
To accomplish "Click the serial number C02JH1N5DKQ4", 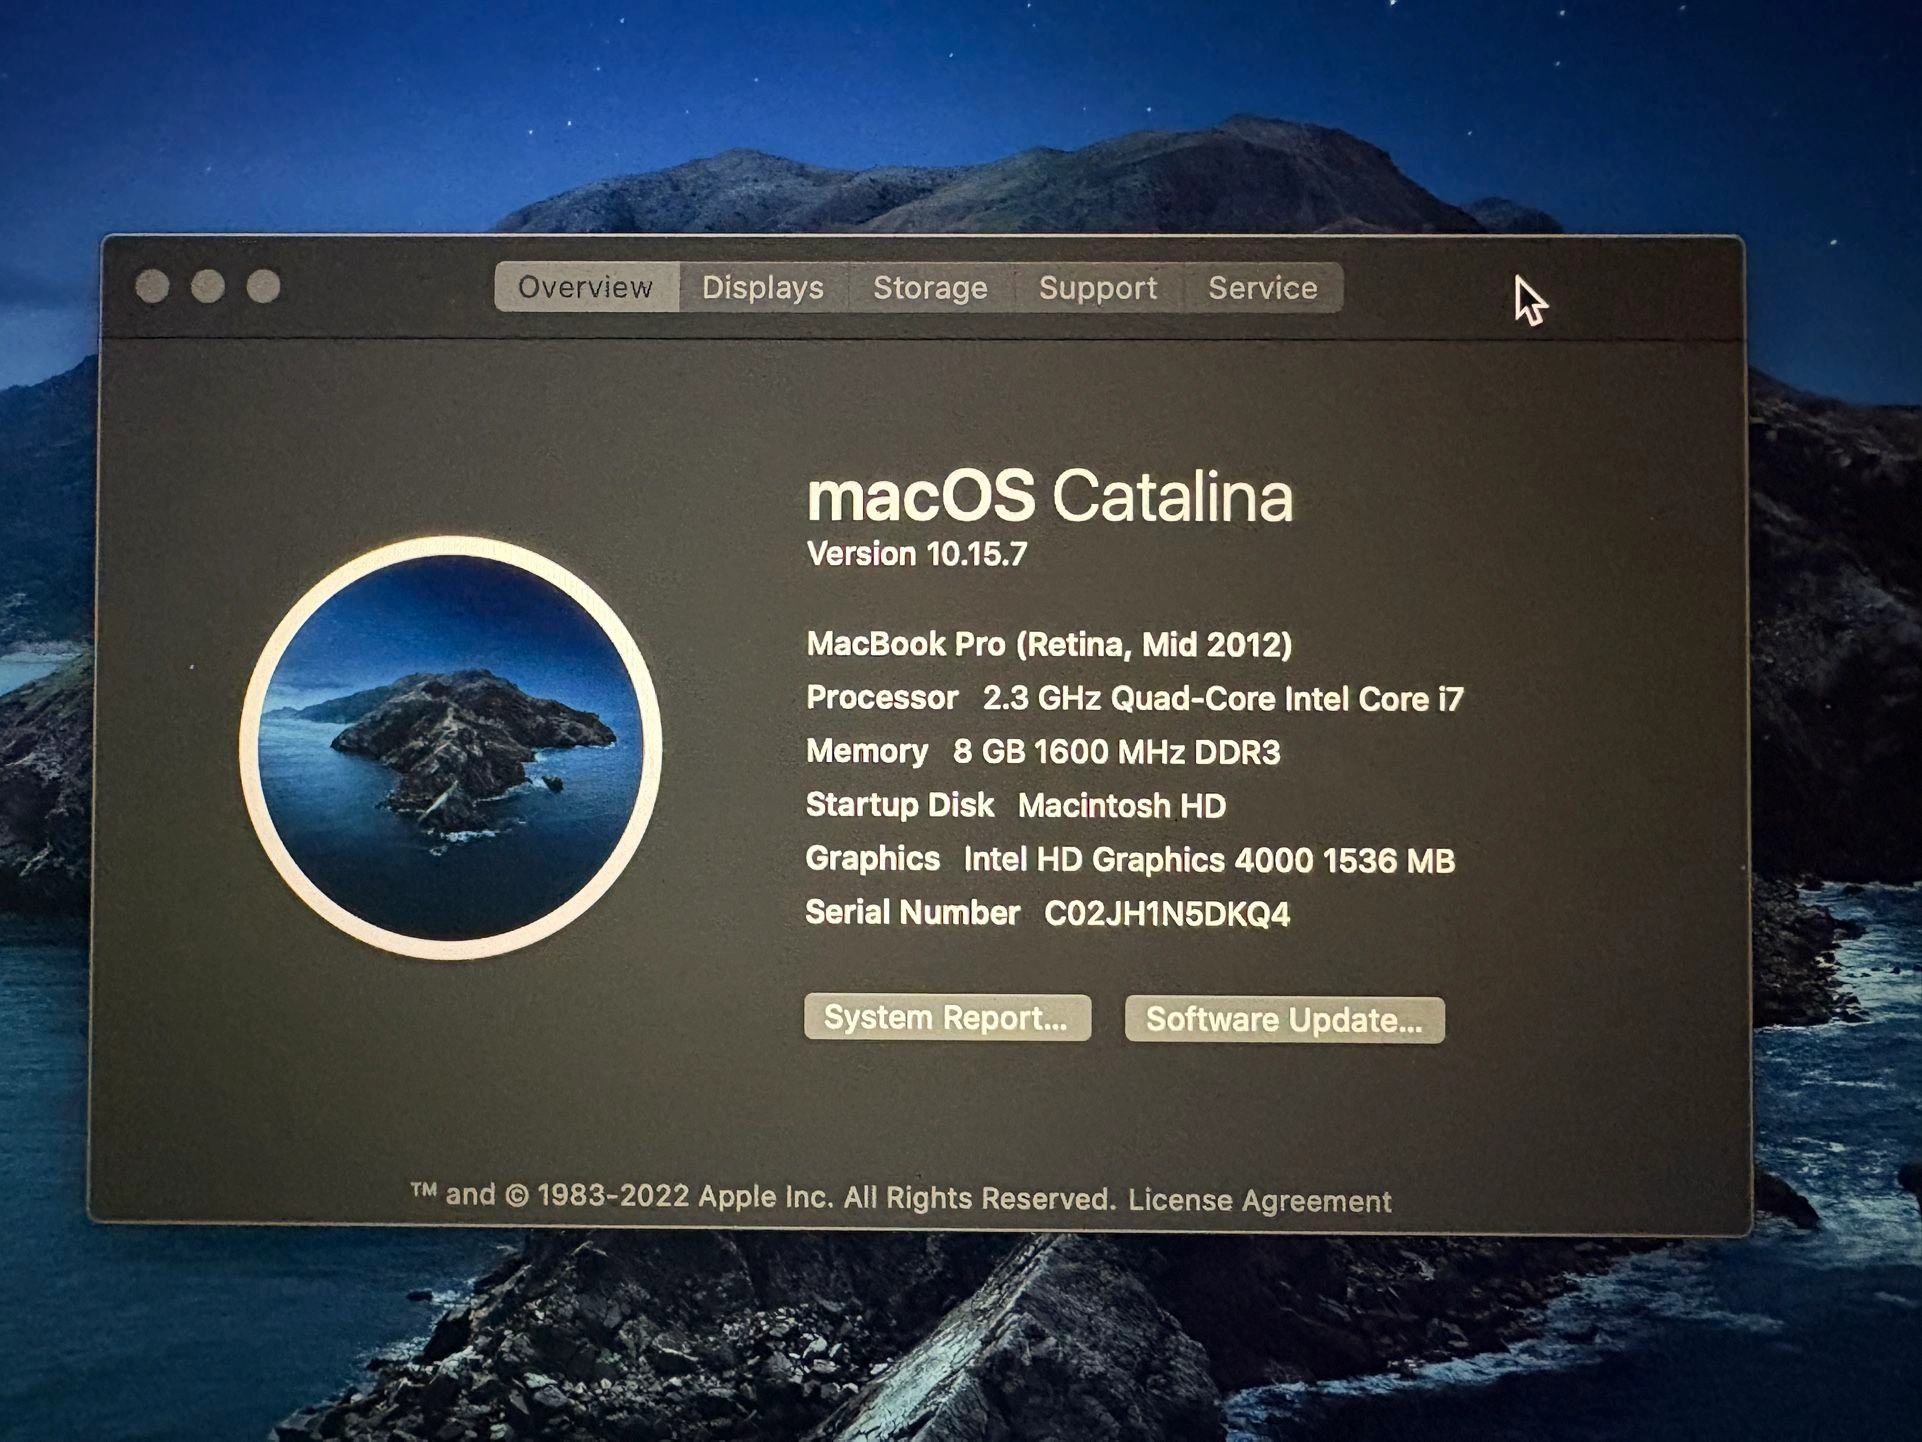I will pyautogui.click(x=1166, y=914).
